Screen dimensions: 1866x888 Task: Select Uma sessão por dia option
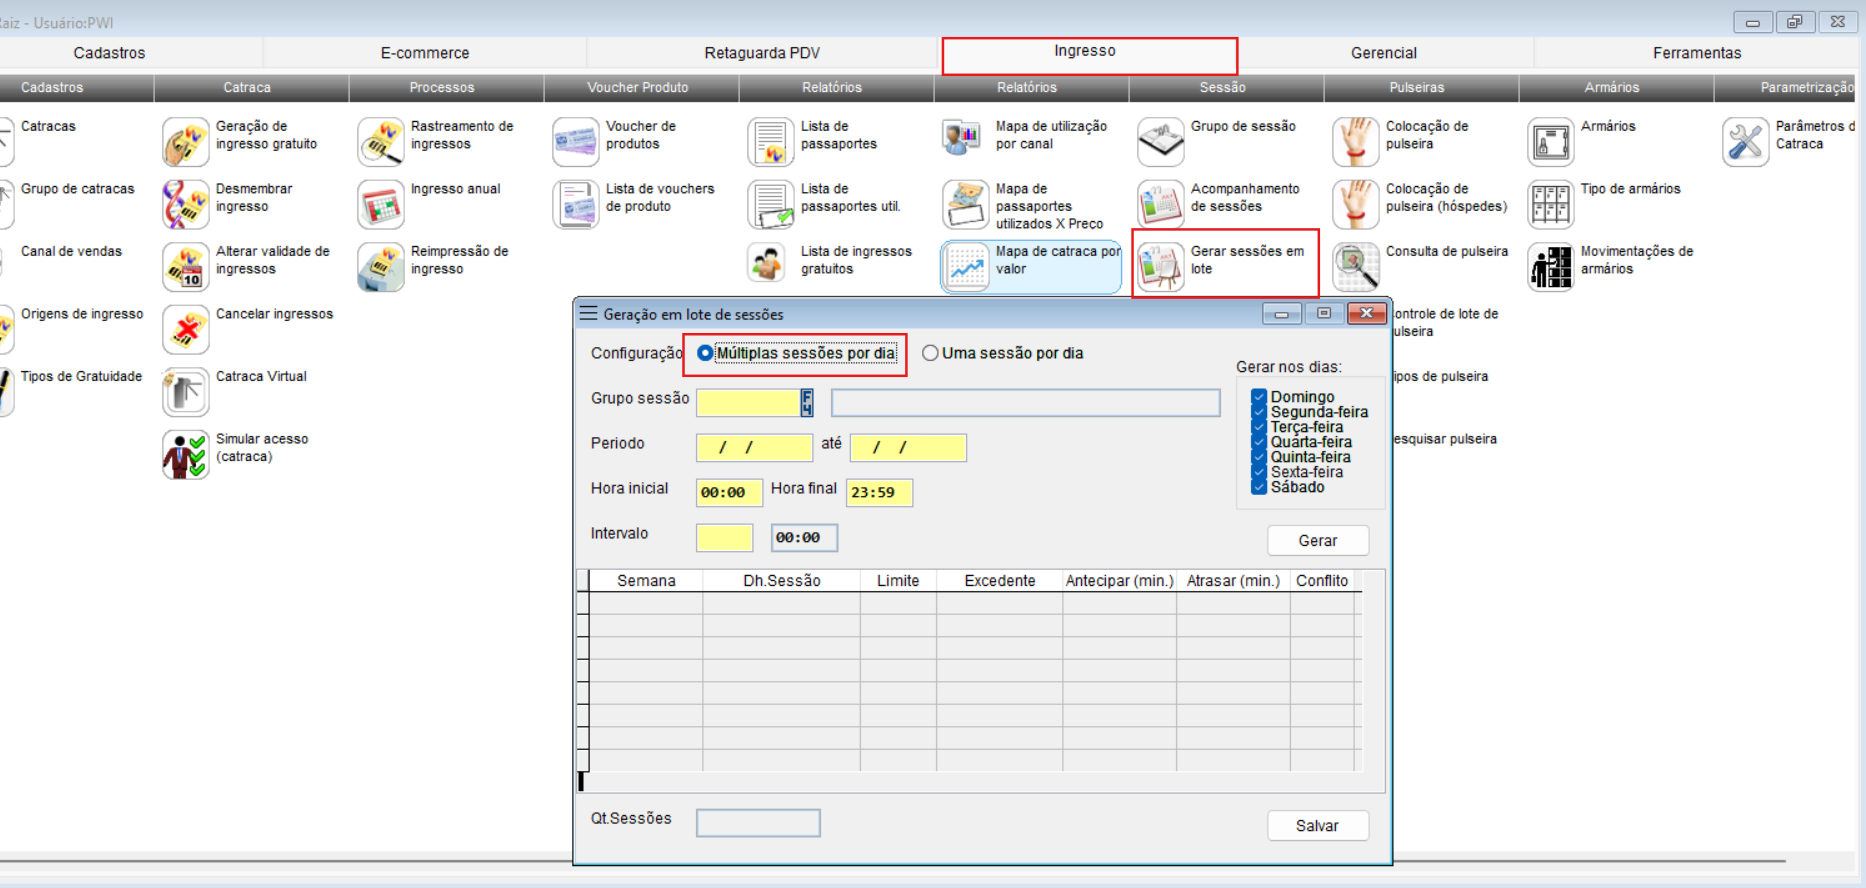point(931,353)
